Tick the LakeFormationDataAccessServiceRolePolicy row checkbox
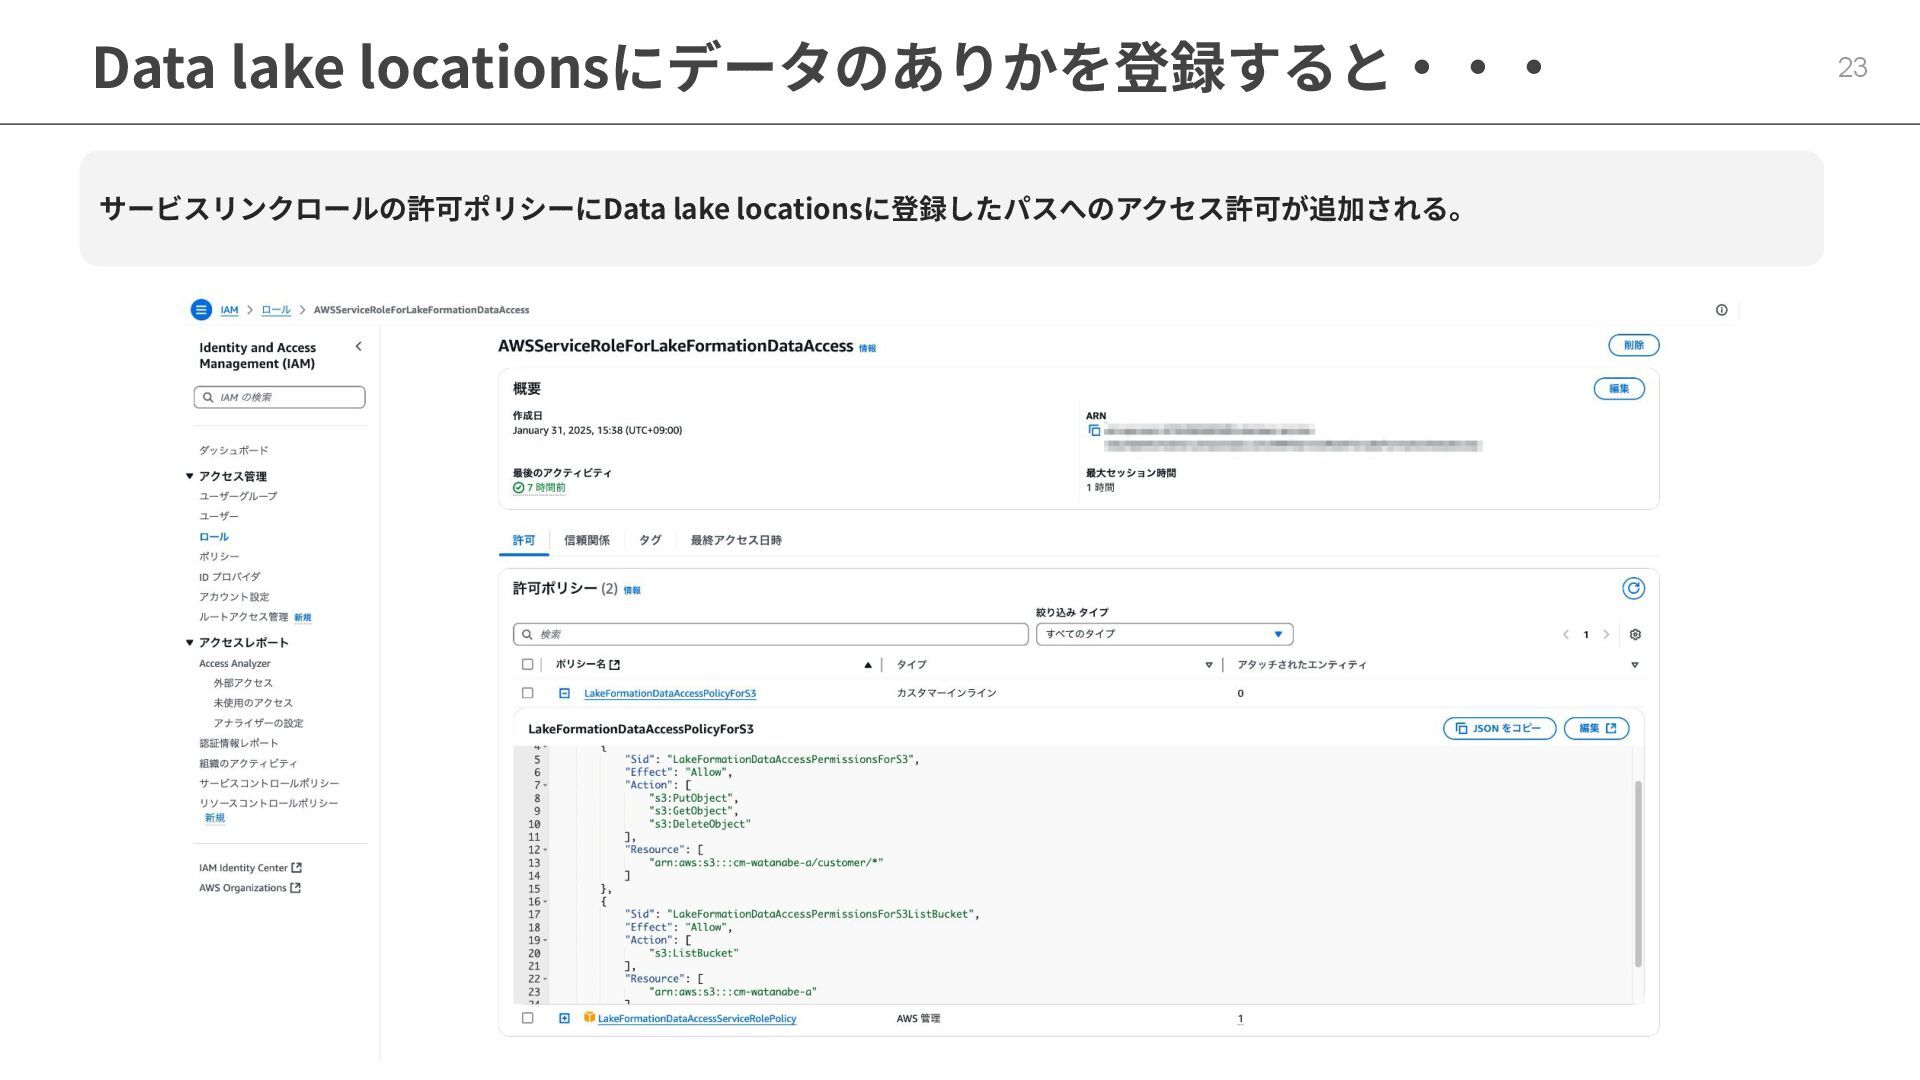Viewport: 1920px width, 1080px height. pyautogui.click(x=527, y=1018)
